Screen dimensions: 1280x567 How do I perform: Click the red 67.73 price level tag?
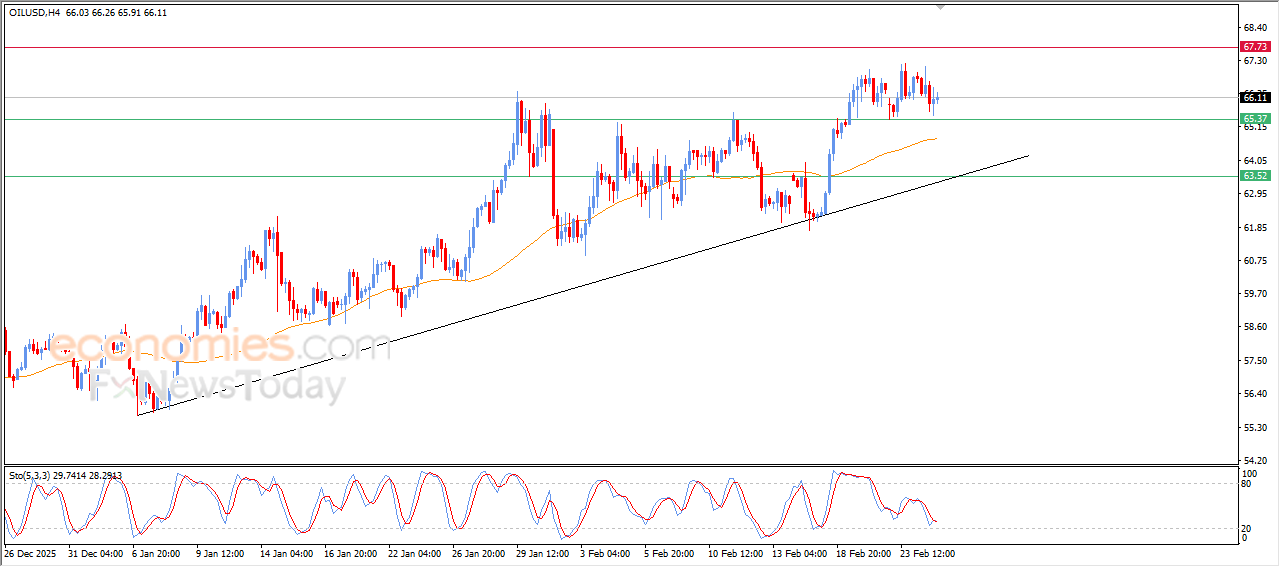[1254, 47]
